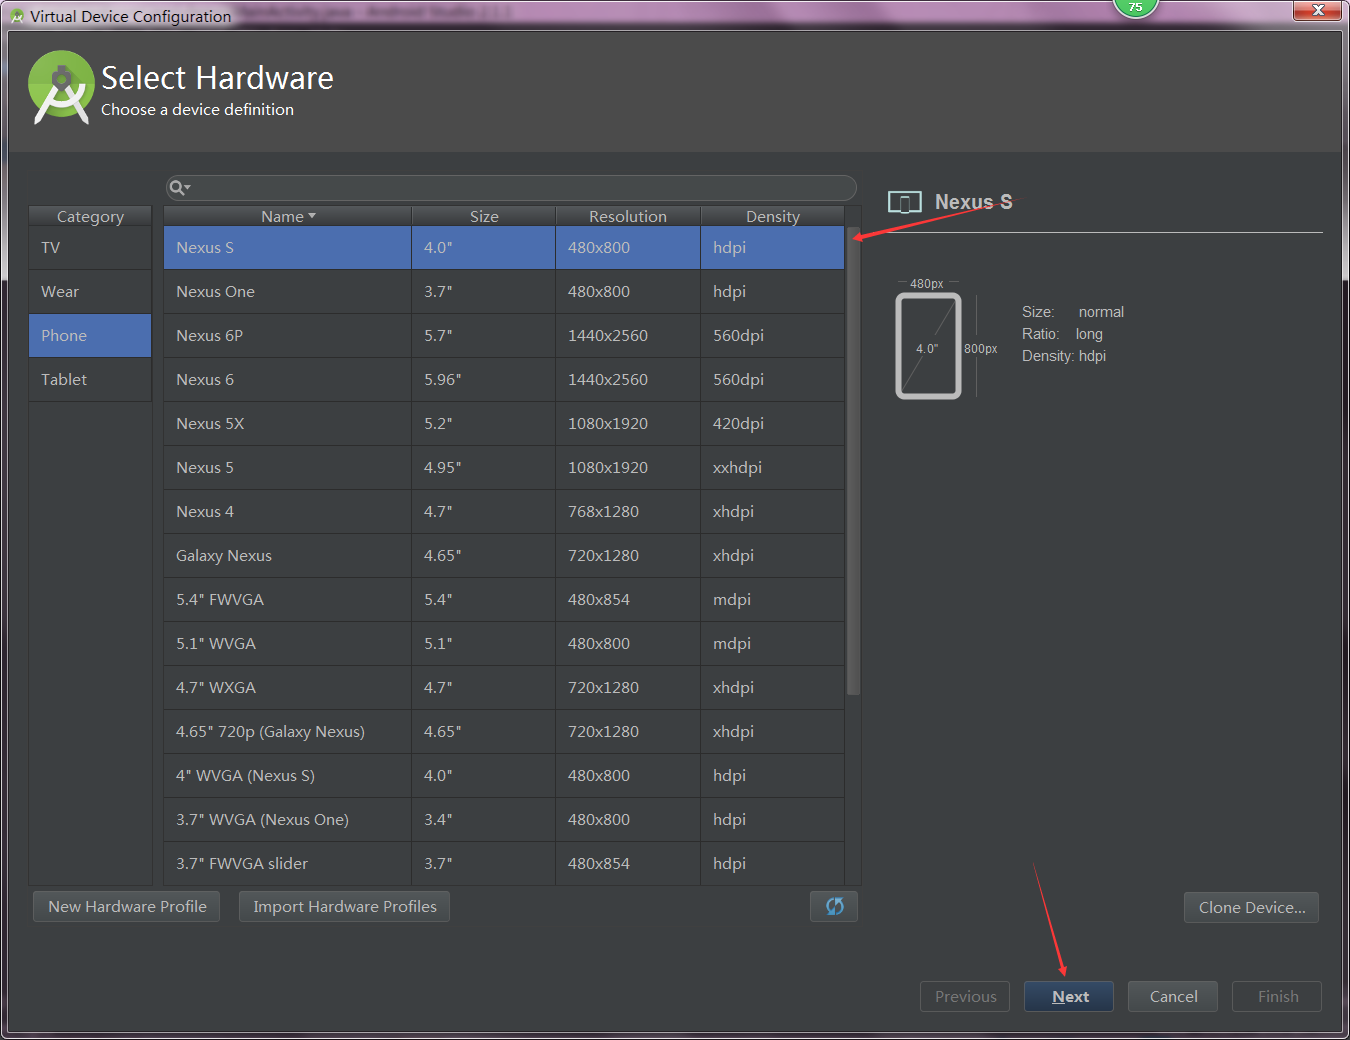The image size is (1350, 1040).
Task: Select the 4.7" WXGA device
Action: click(504, 688)
